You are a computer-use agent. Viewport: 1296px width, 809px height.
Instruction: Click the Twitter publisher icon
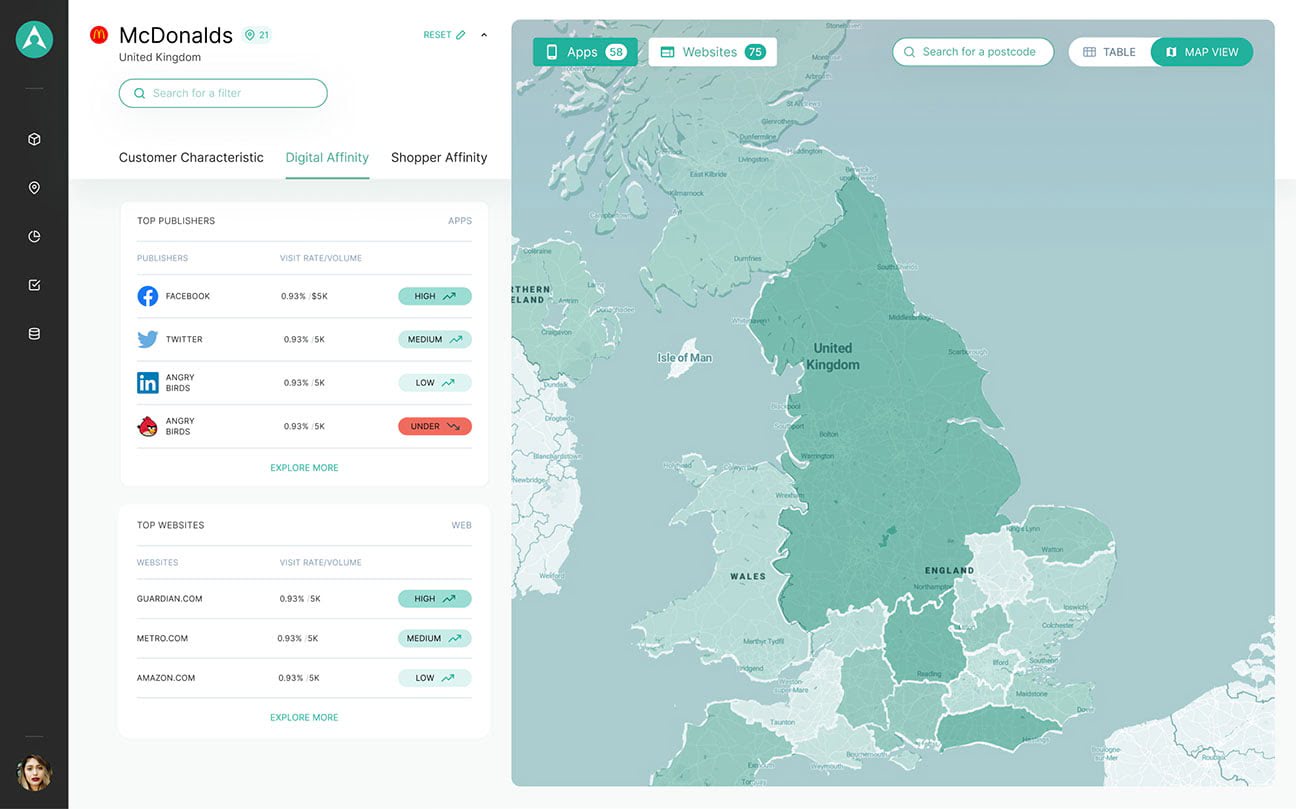coord(148,339)
